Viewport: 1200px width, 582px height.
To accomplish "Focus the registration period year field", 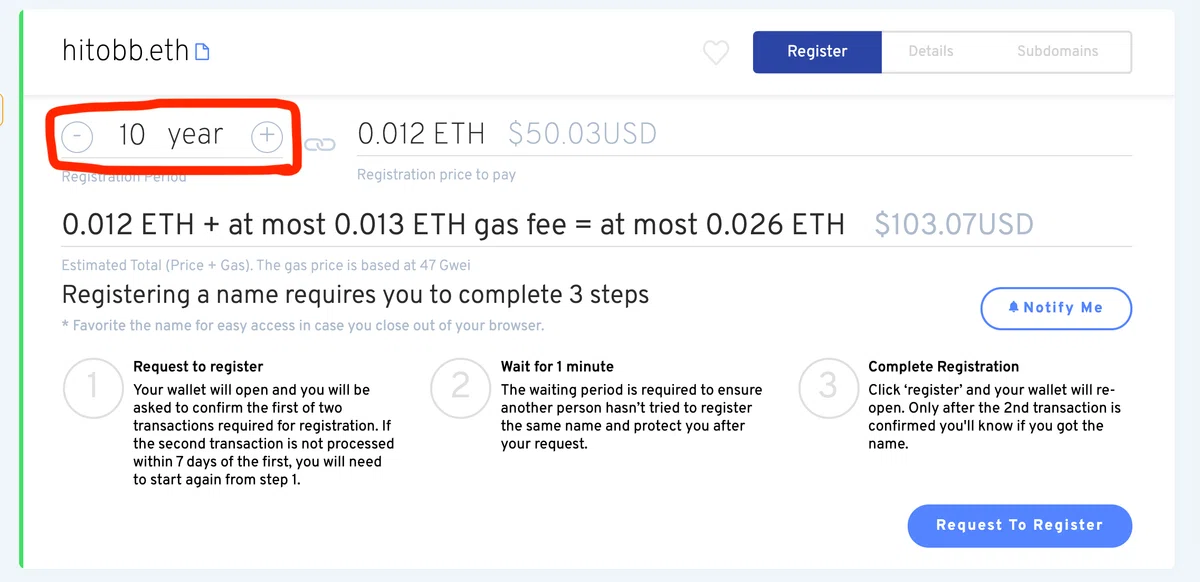I will [x=172, y=135].
